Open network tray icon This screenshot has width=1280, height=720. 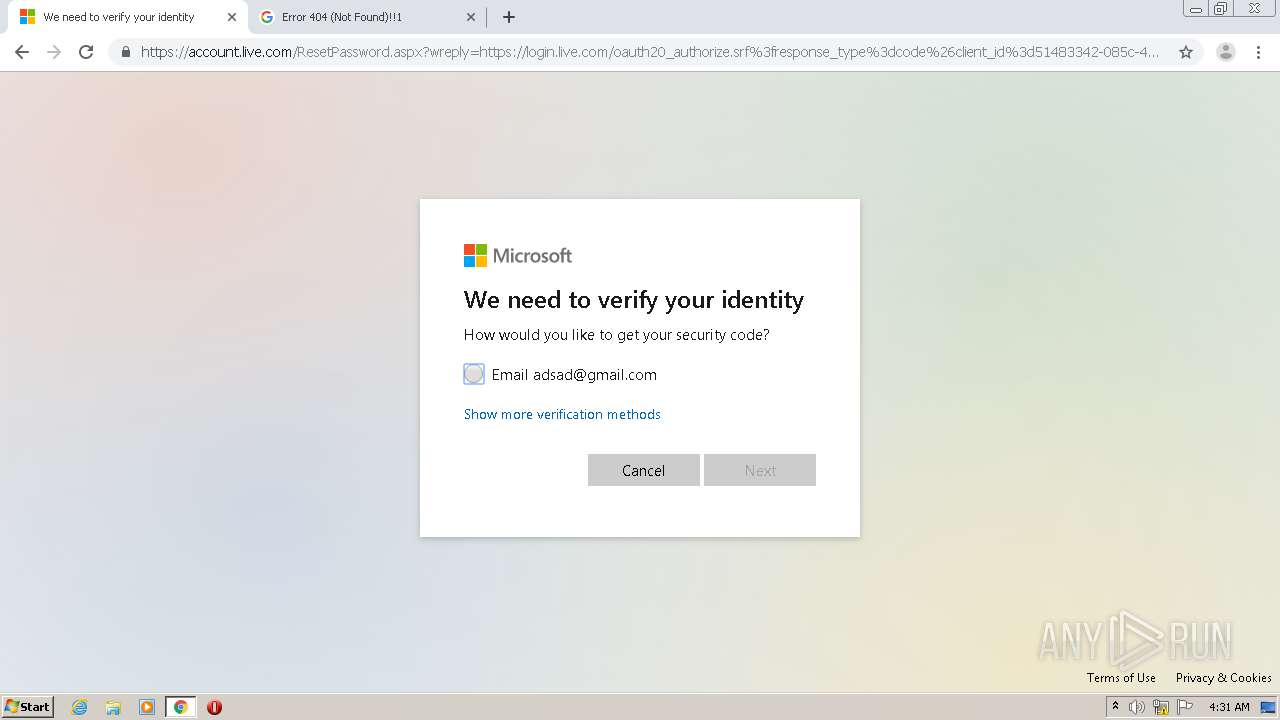coord(1161,707)
